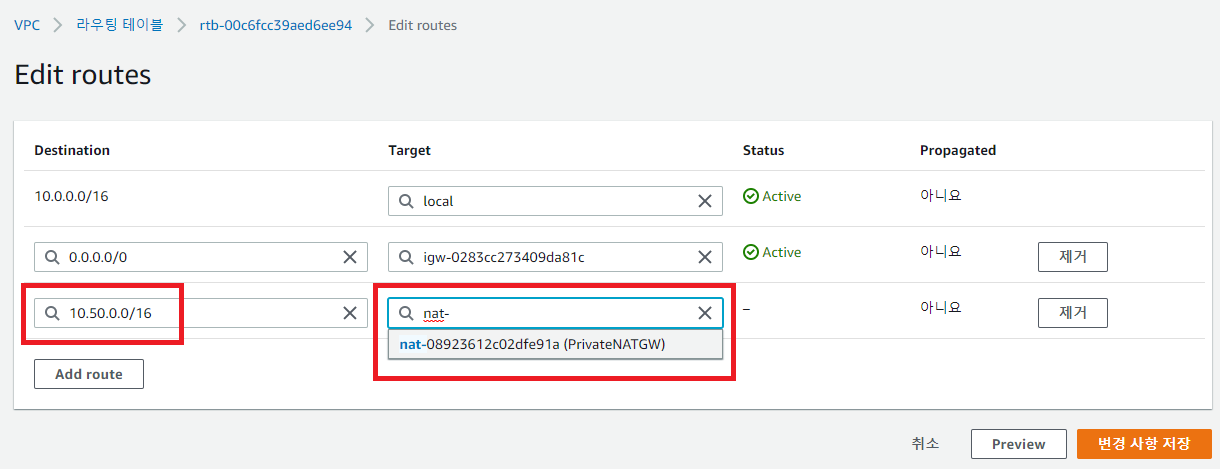Save changes with 변경 사항 저장
The width and height of the screenshot is (1220, 469).
pos(1144,444)
